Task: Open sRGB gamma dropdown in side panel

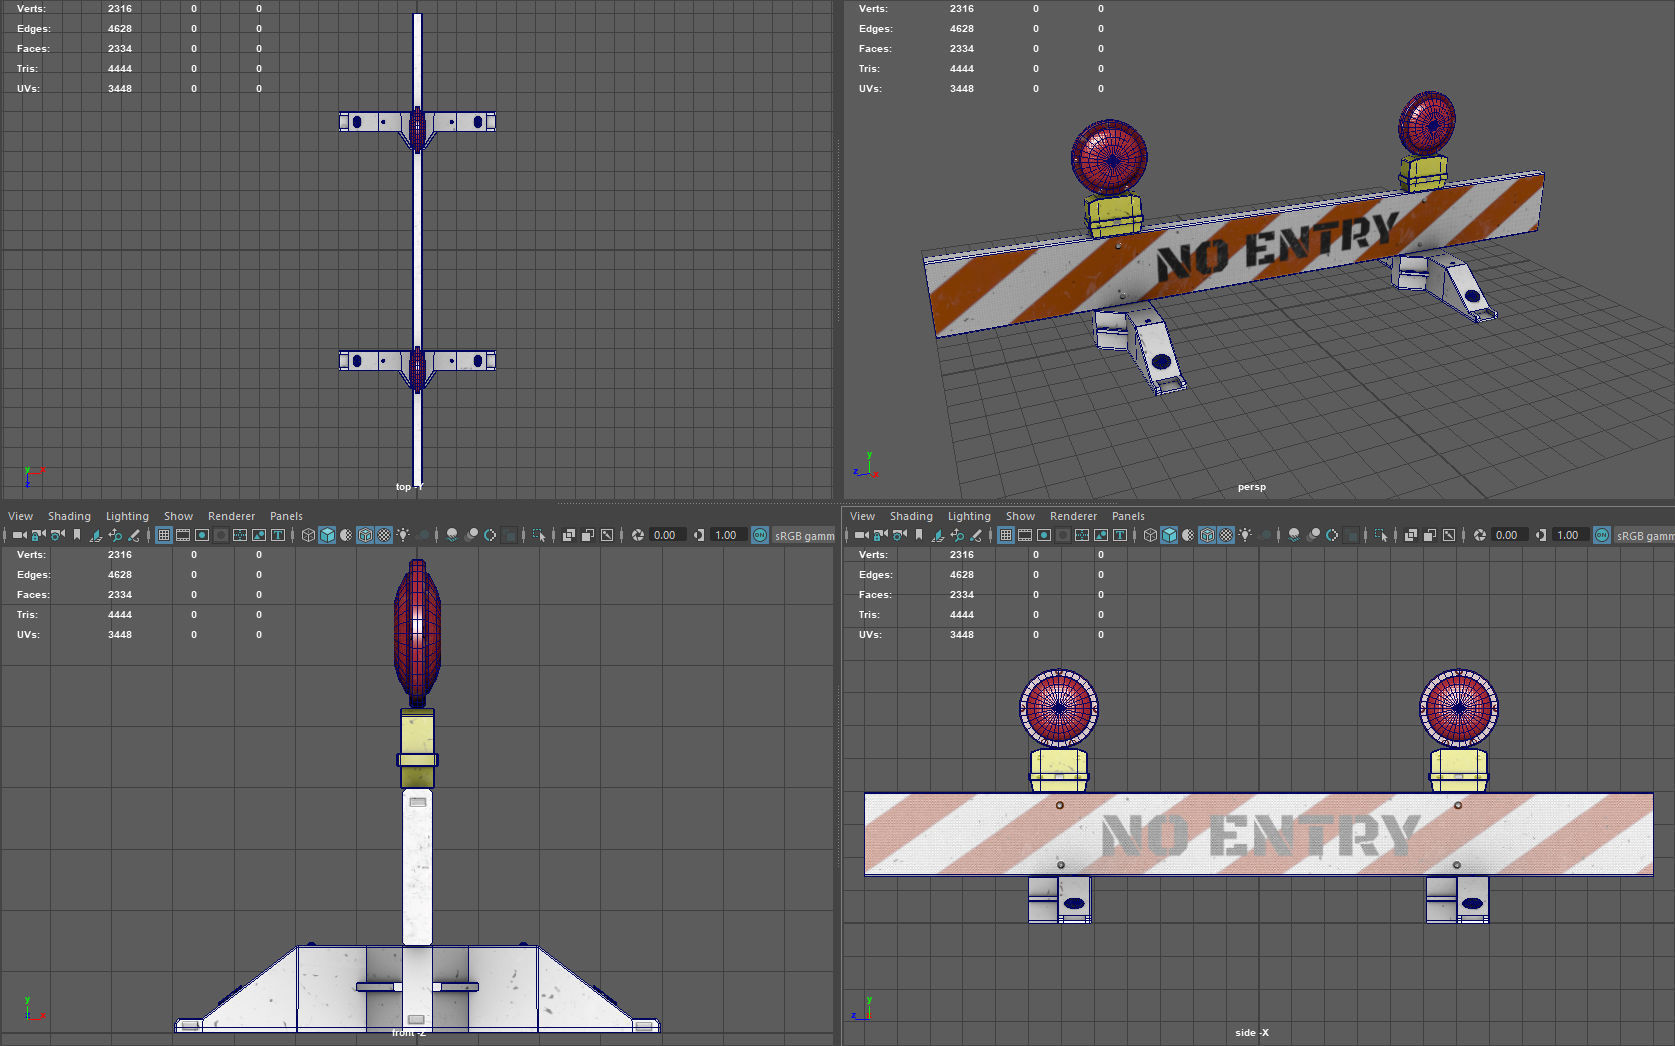Action: click(x=1646, y=535)
